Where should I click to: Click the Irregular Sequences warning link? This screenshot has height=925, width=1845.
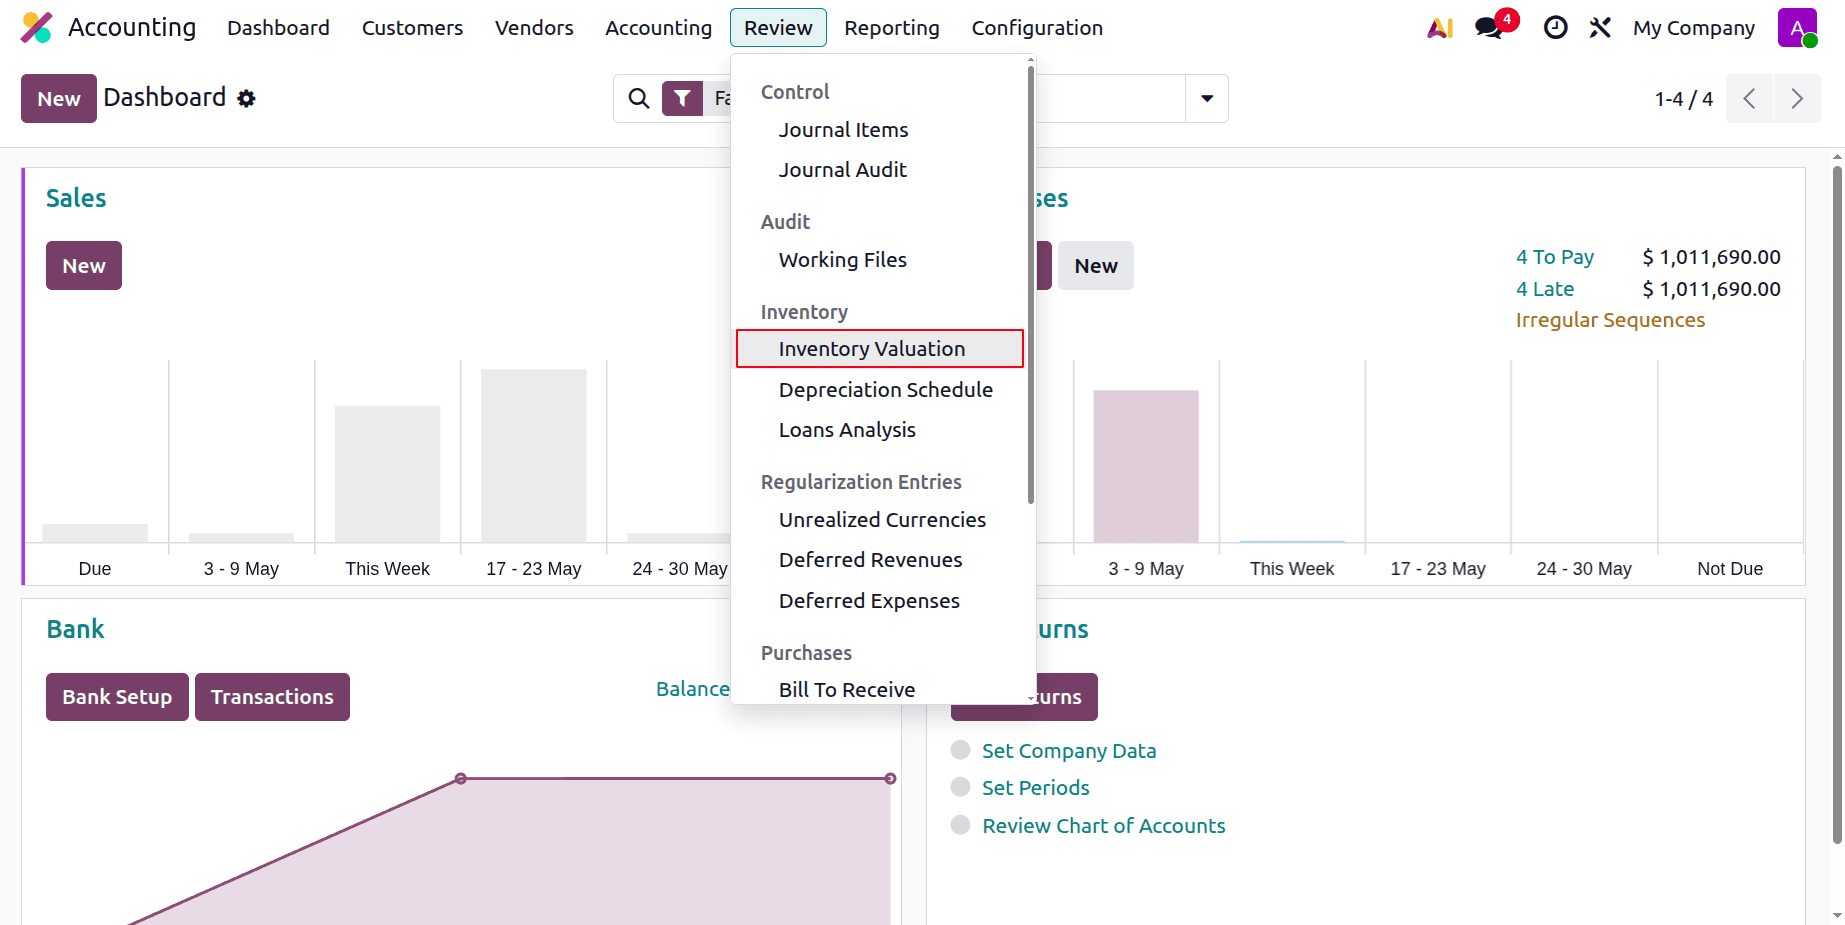[x=1610, y=320]
